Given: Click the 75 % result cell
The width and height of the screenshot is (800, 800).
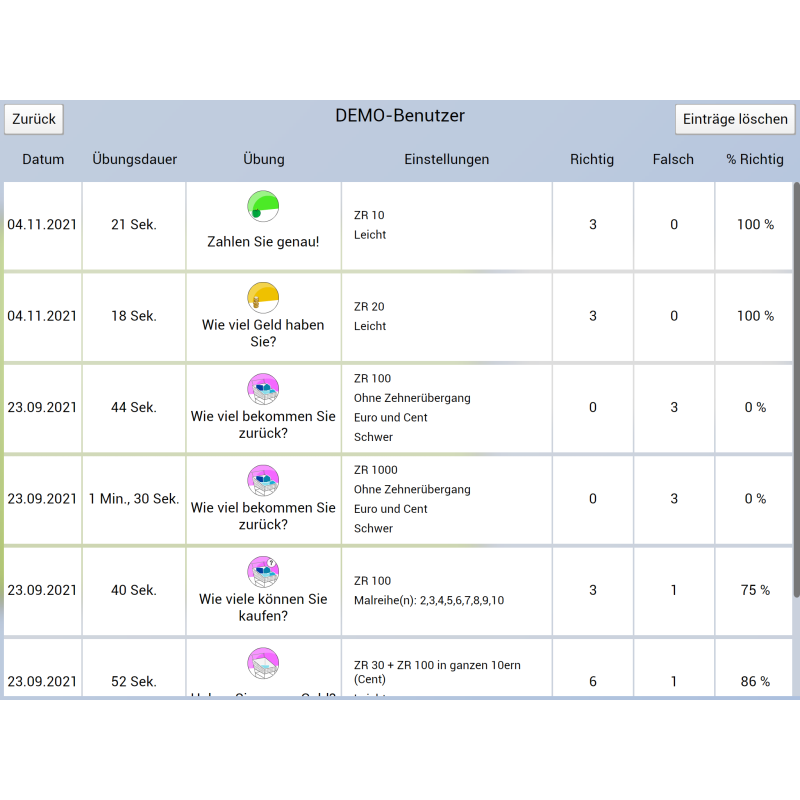Looking at the screenshot, I should 755,590.
